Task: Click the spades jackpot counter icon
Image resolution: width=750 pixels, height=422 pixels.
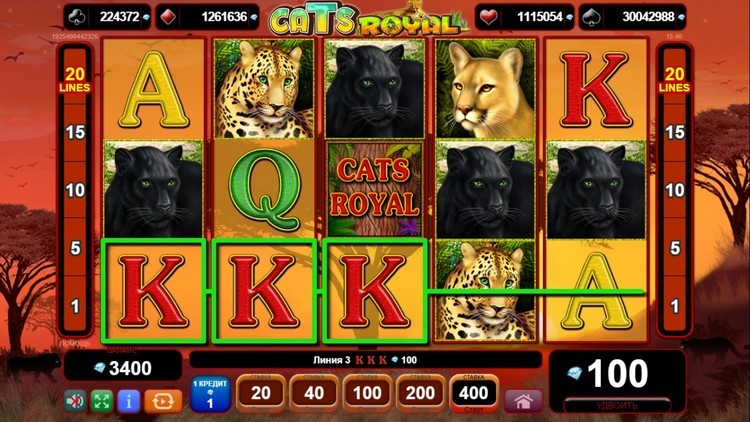Action: (x=591, y=17)
